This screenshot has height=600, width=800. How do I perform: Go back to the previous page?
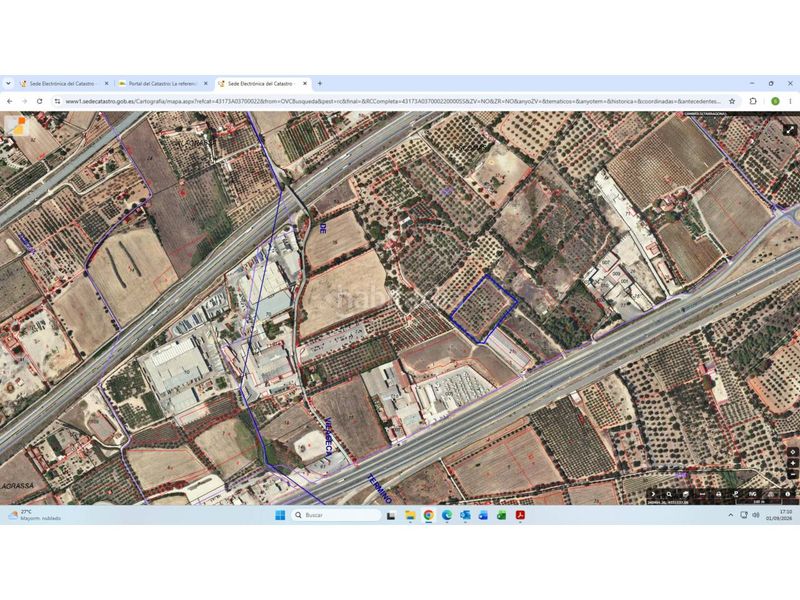(x=10, y=102)
